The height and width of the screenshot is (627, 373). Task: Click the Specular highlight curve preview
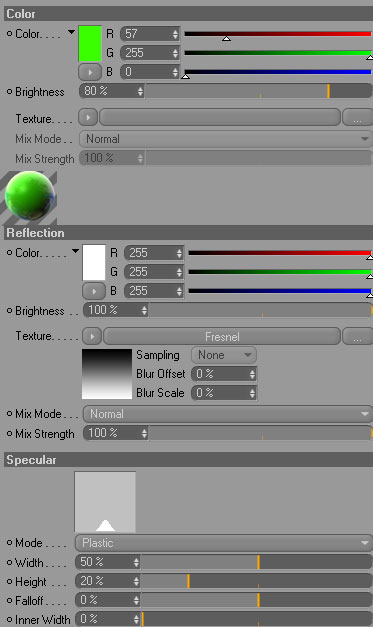pyautogui.click(x=105, y=502)
